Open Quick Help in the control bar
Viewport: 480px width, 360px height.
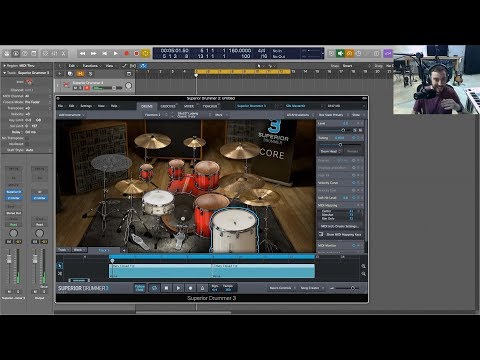(25, 53)
